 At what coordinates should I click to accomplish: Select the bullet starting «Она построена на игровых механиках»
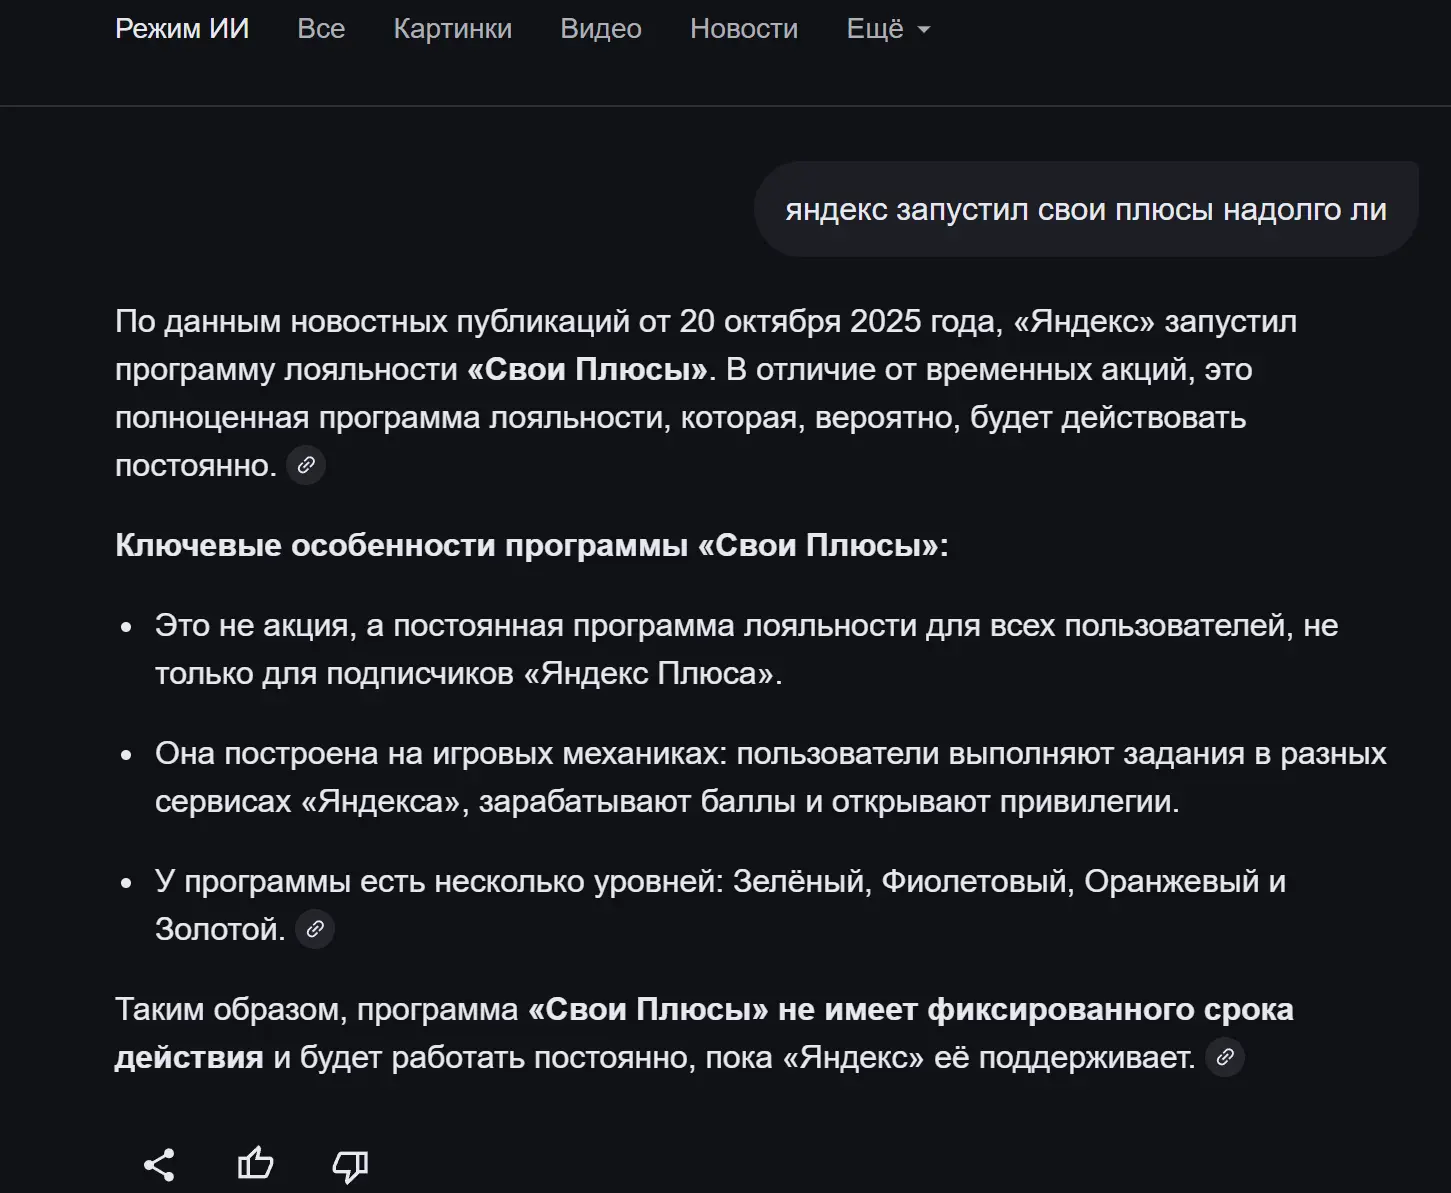[770, 777]
